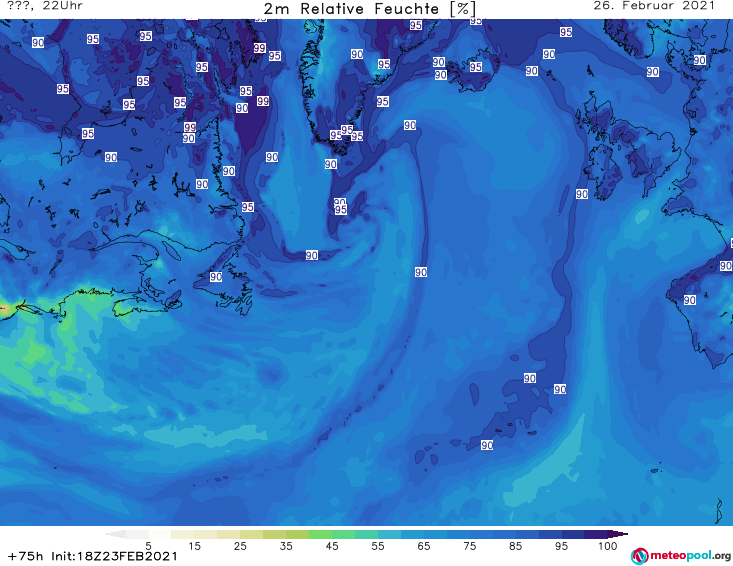Click the light gray arrow at the color bar start
This screenshot has width=733, height=566.
tap(115, 534)
